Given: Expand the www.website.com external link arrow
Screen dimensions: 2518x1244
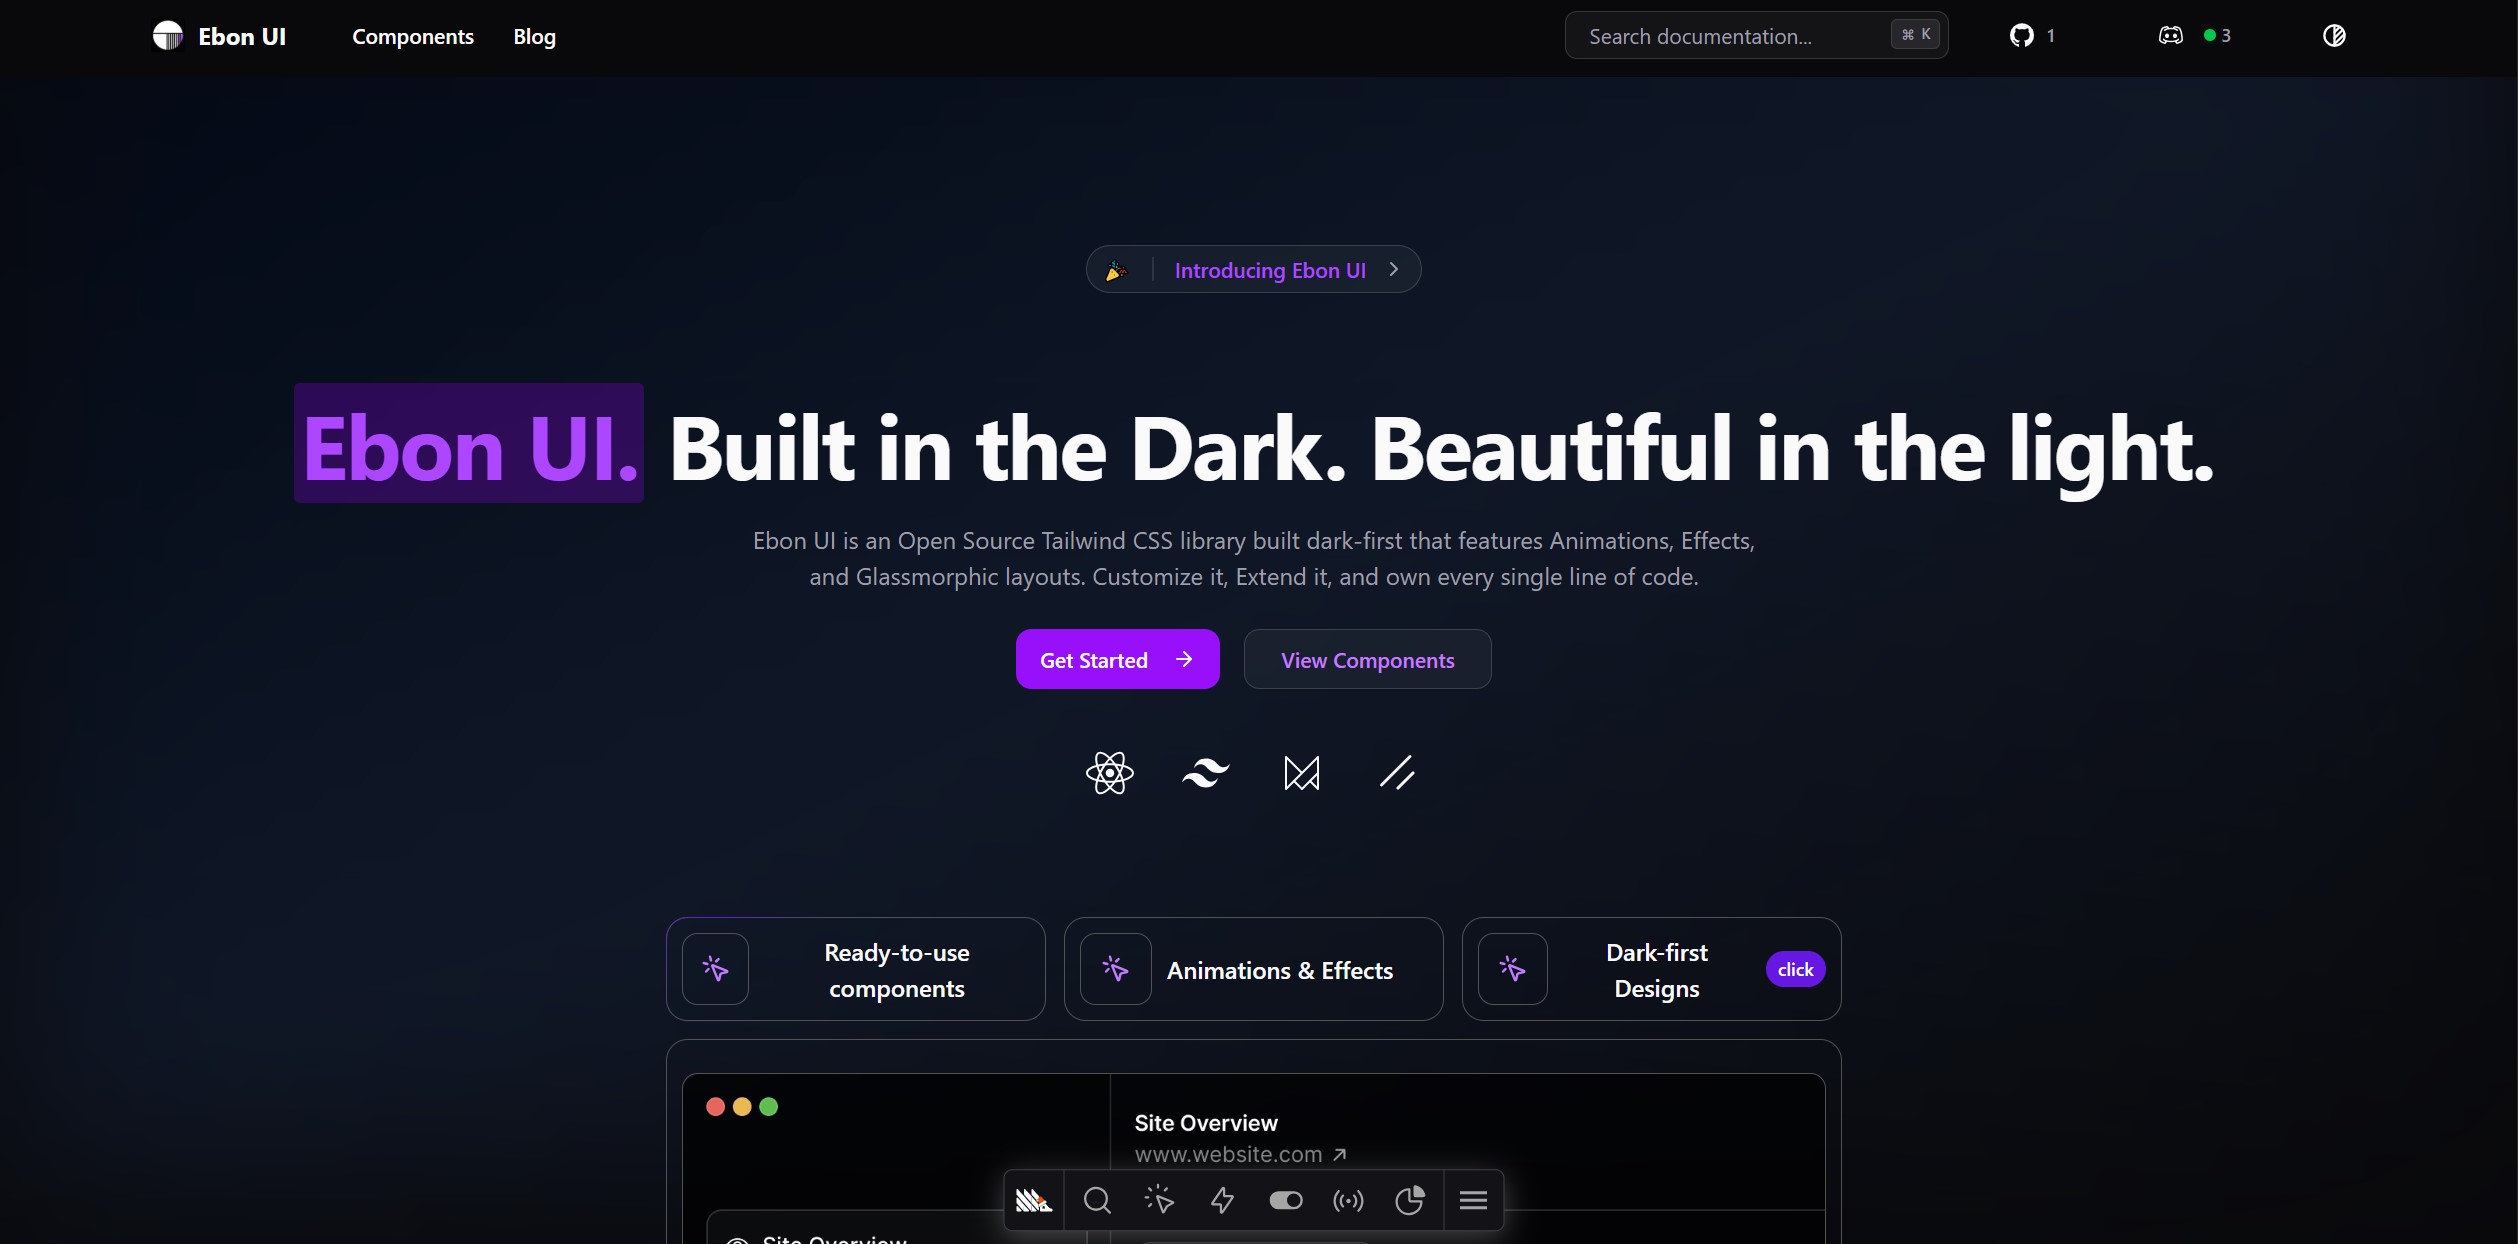Looking at the screenshot, I should pos(1339,1153).
